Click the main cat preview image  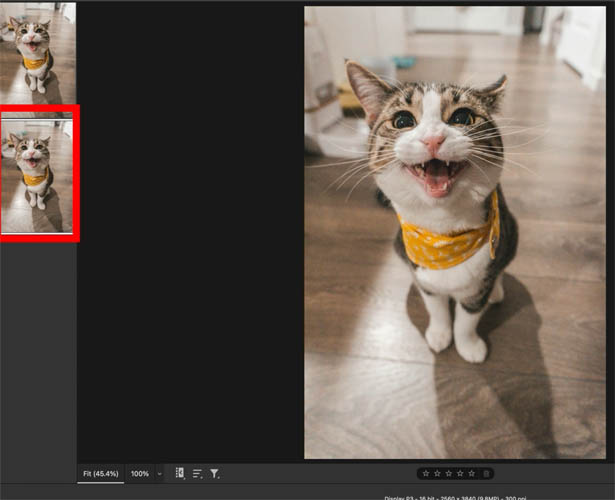click(455, 232)
